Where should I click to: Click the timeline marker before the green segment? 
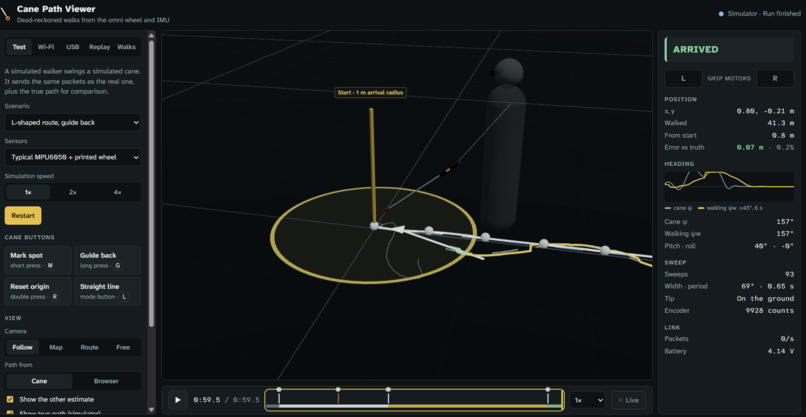tap(547, 396)
